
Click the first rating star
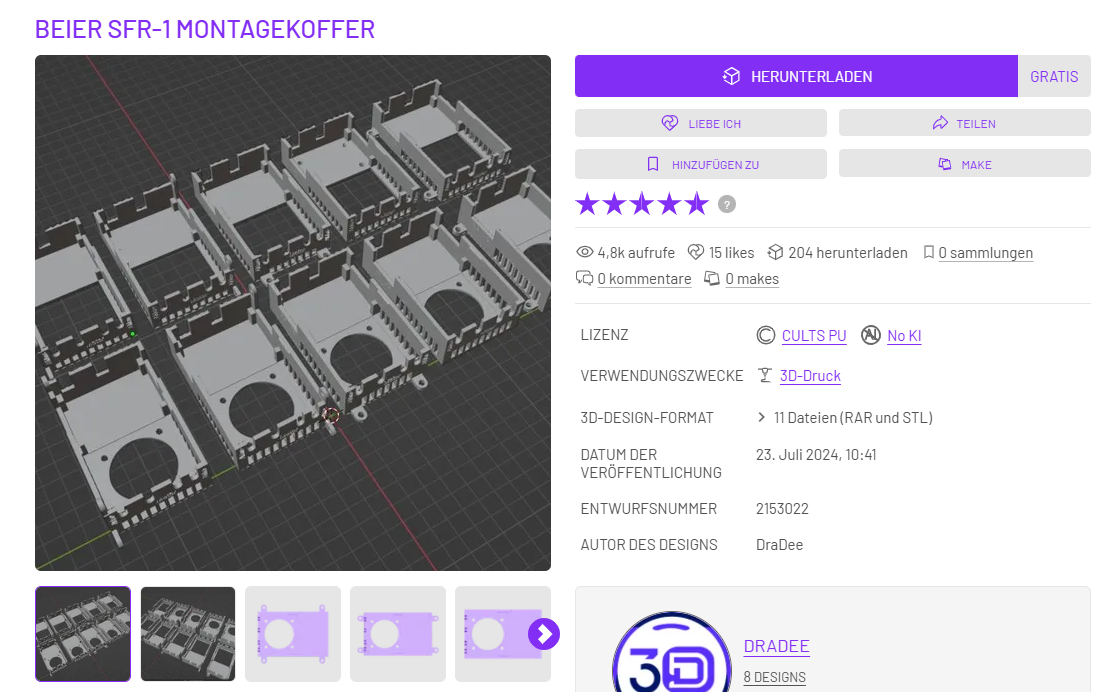point(587,204)
